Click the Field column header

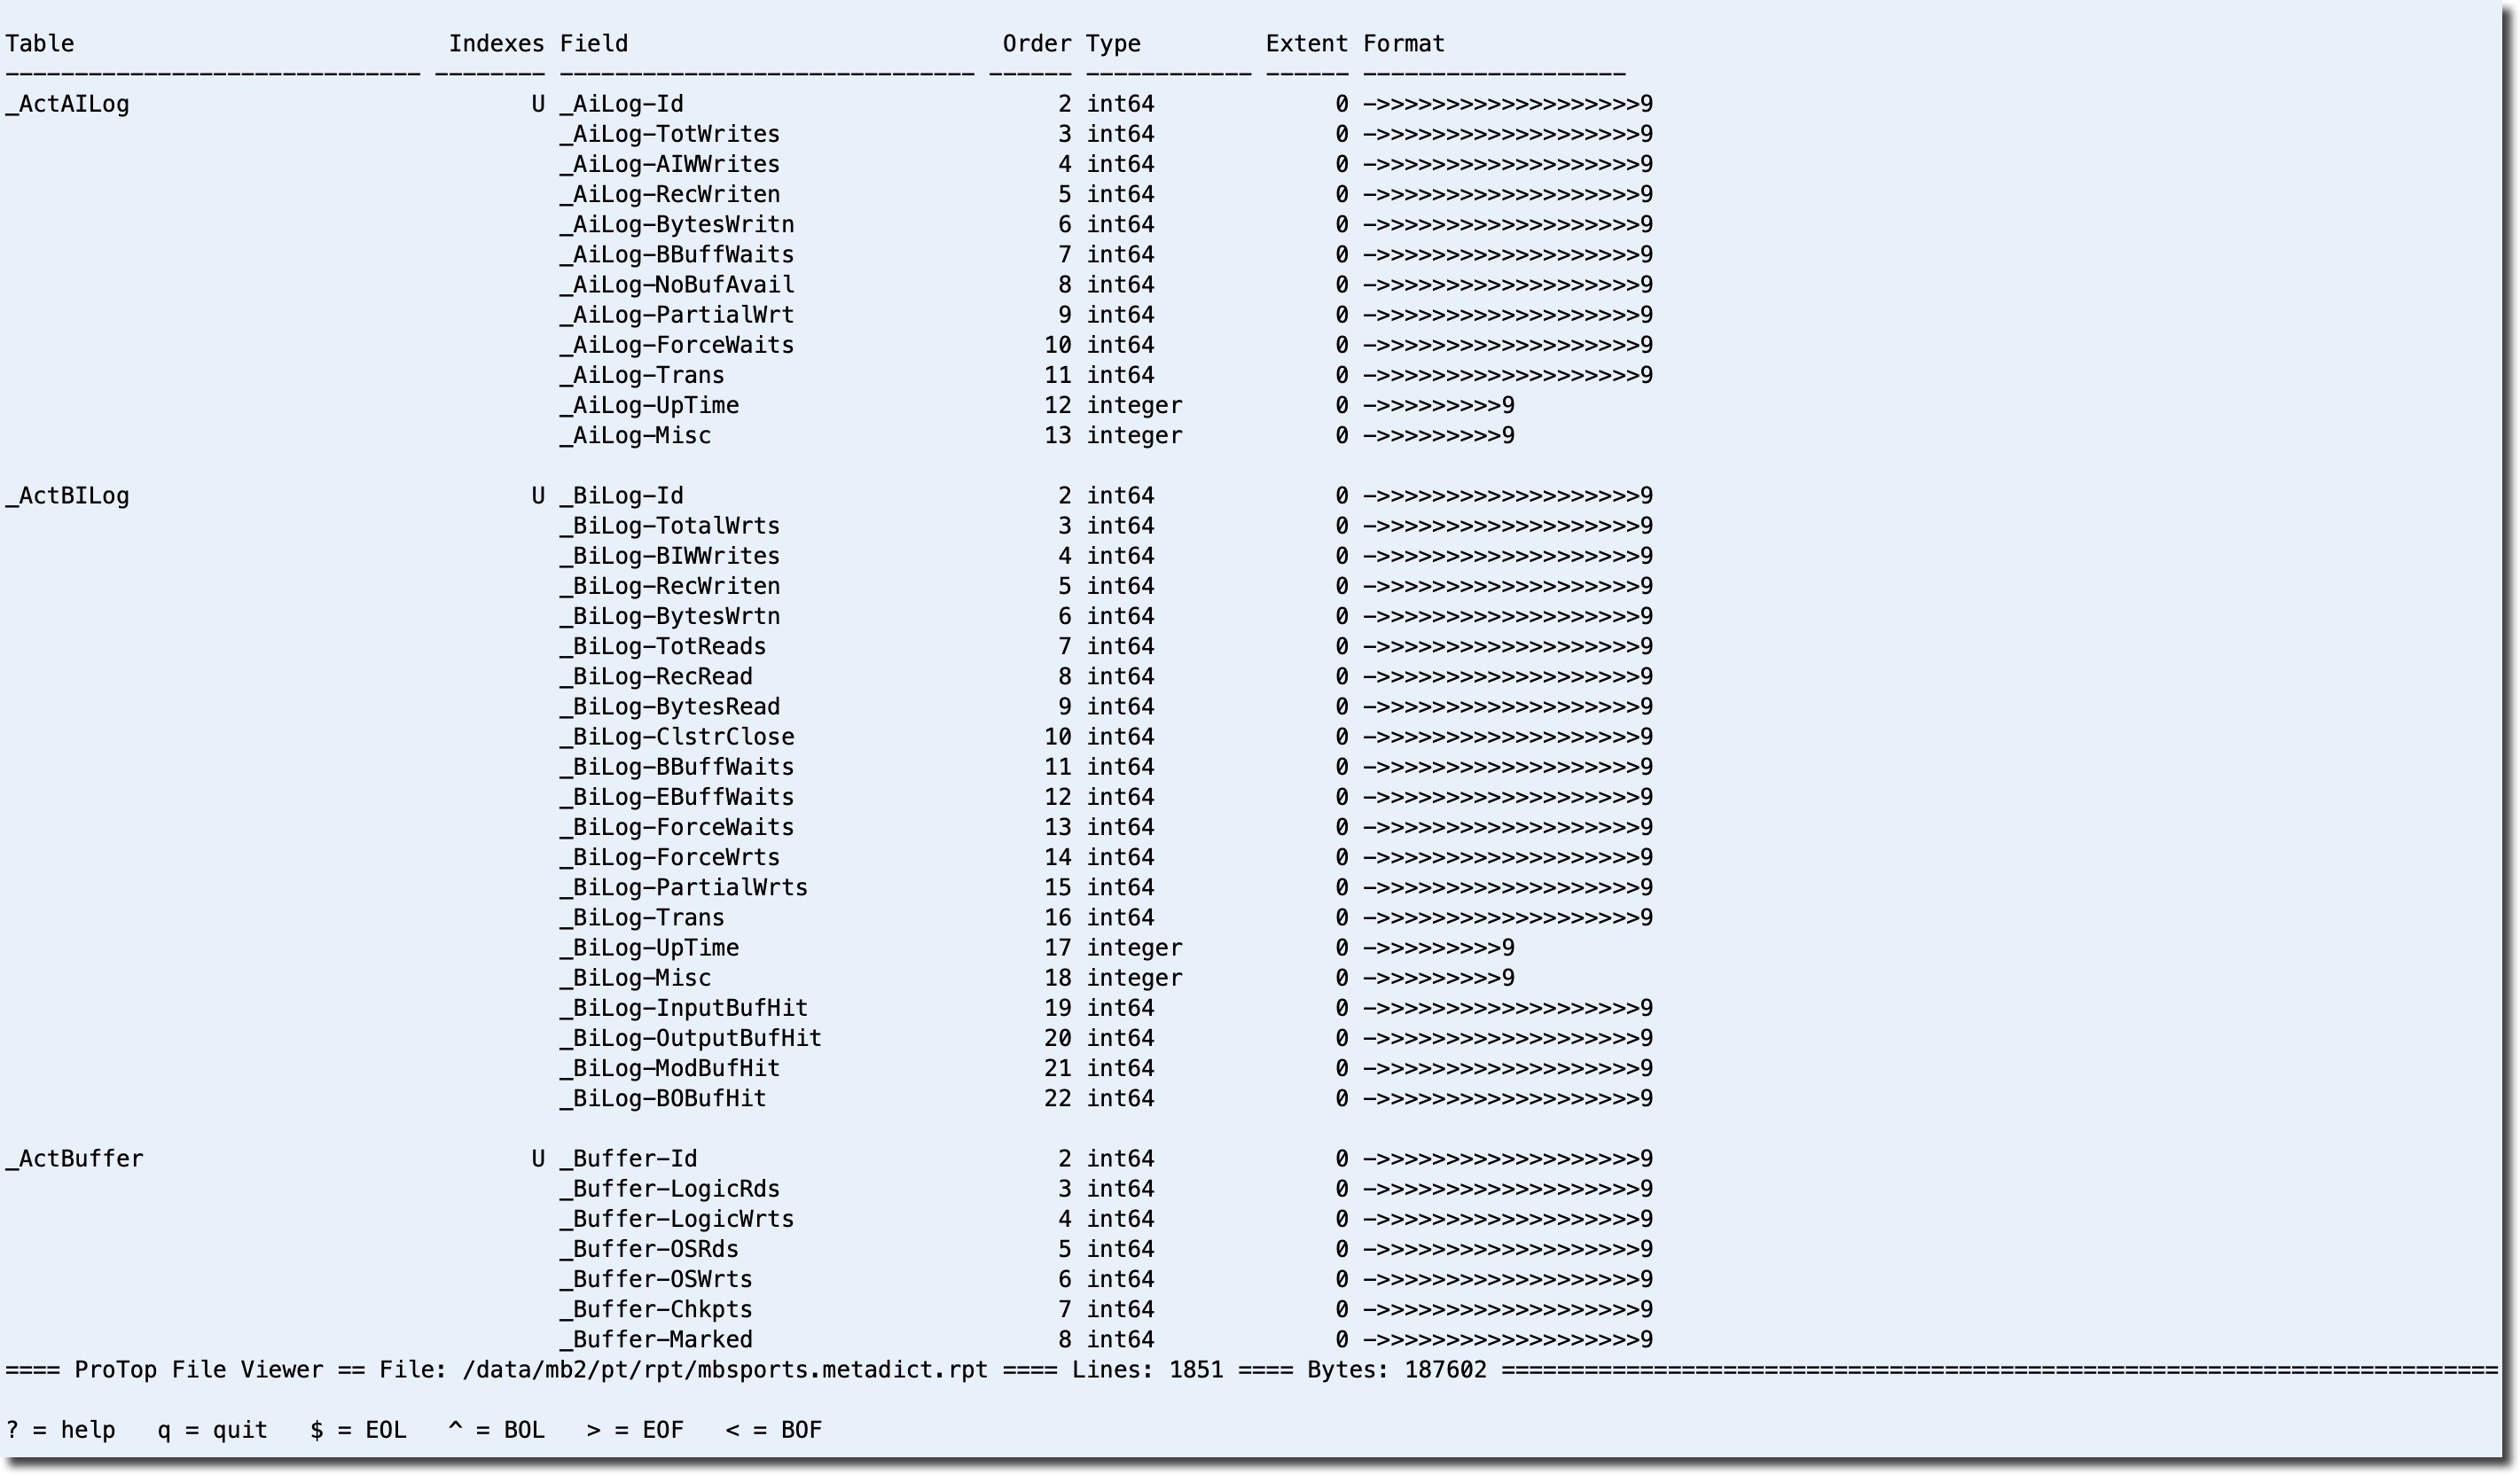click(594, 44)
